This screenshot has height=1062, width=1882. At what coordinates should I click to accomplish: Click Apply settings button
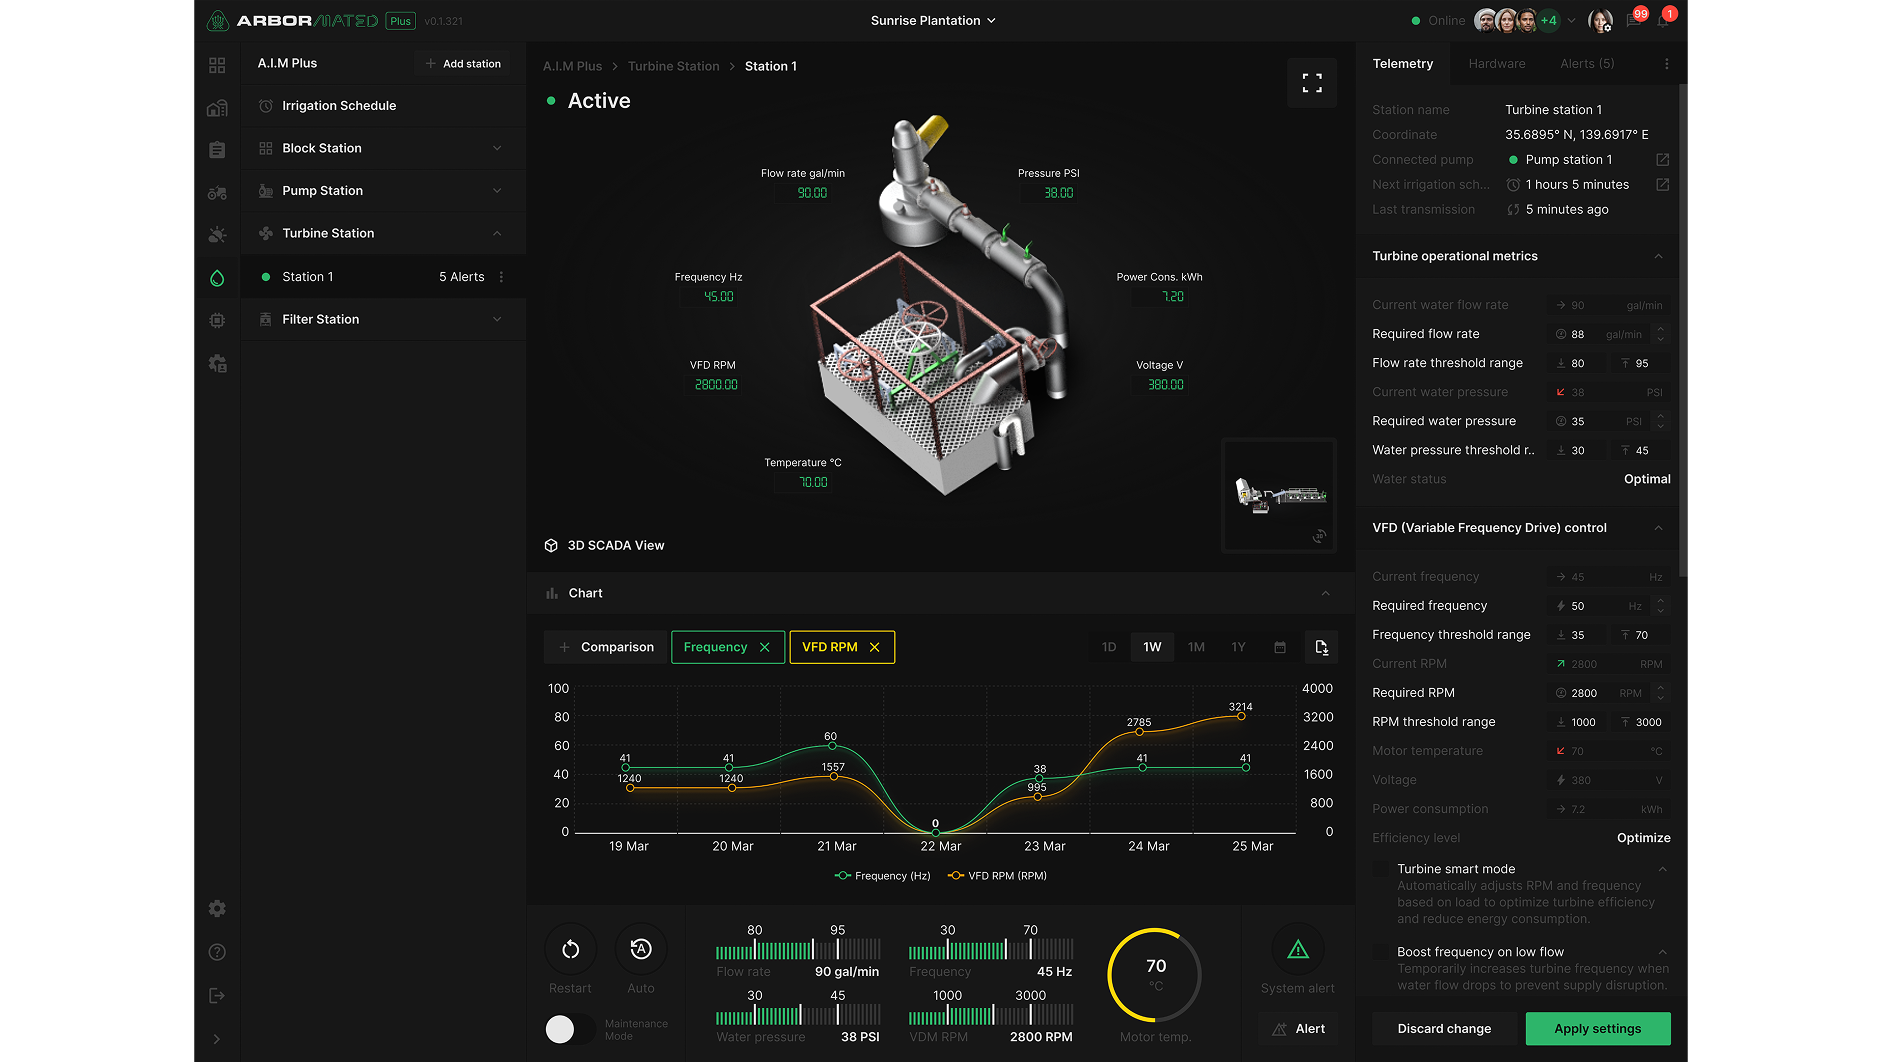point(1598,1029)
